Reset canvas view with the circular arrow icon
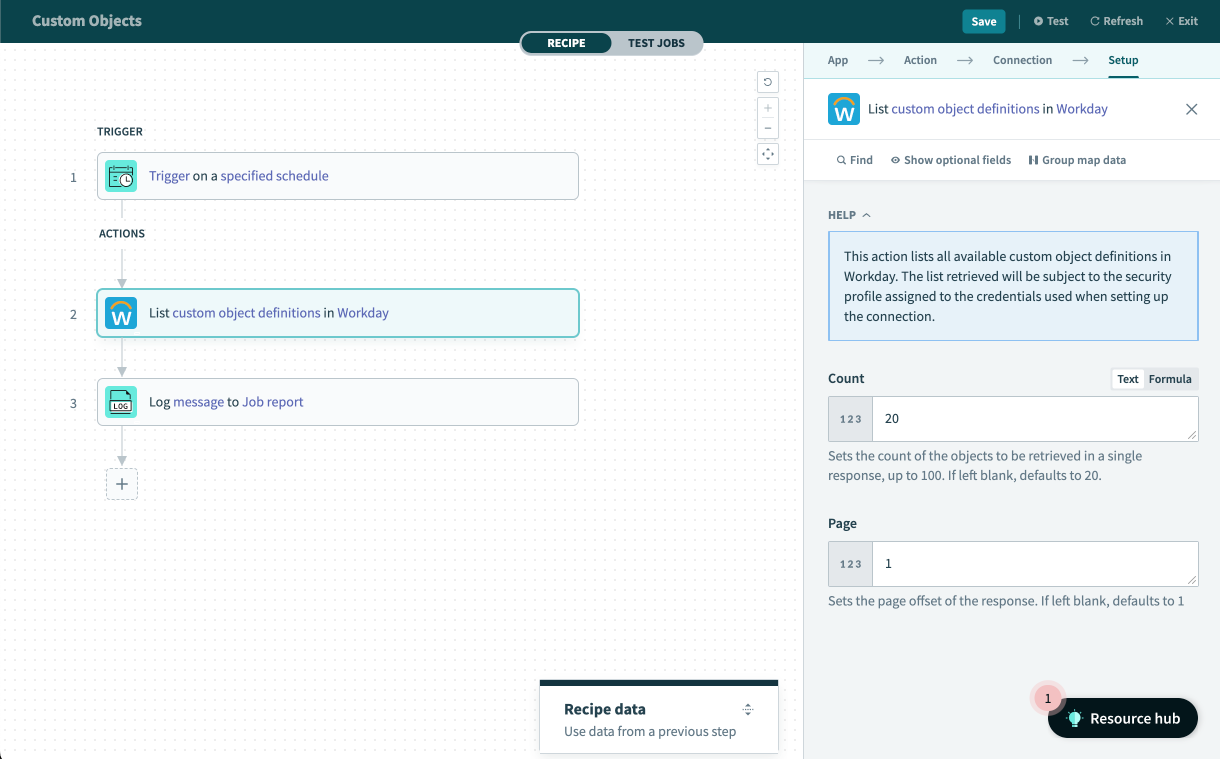 [x=768, y=82]
